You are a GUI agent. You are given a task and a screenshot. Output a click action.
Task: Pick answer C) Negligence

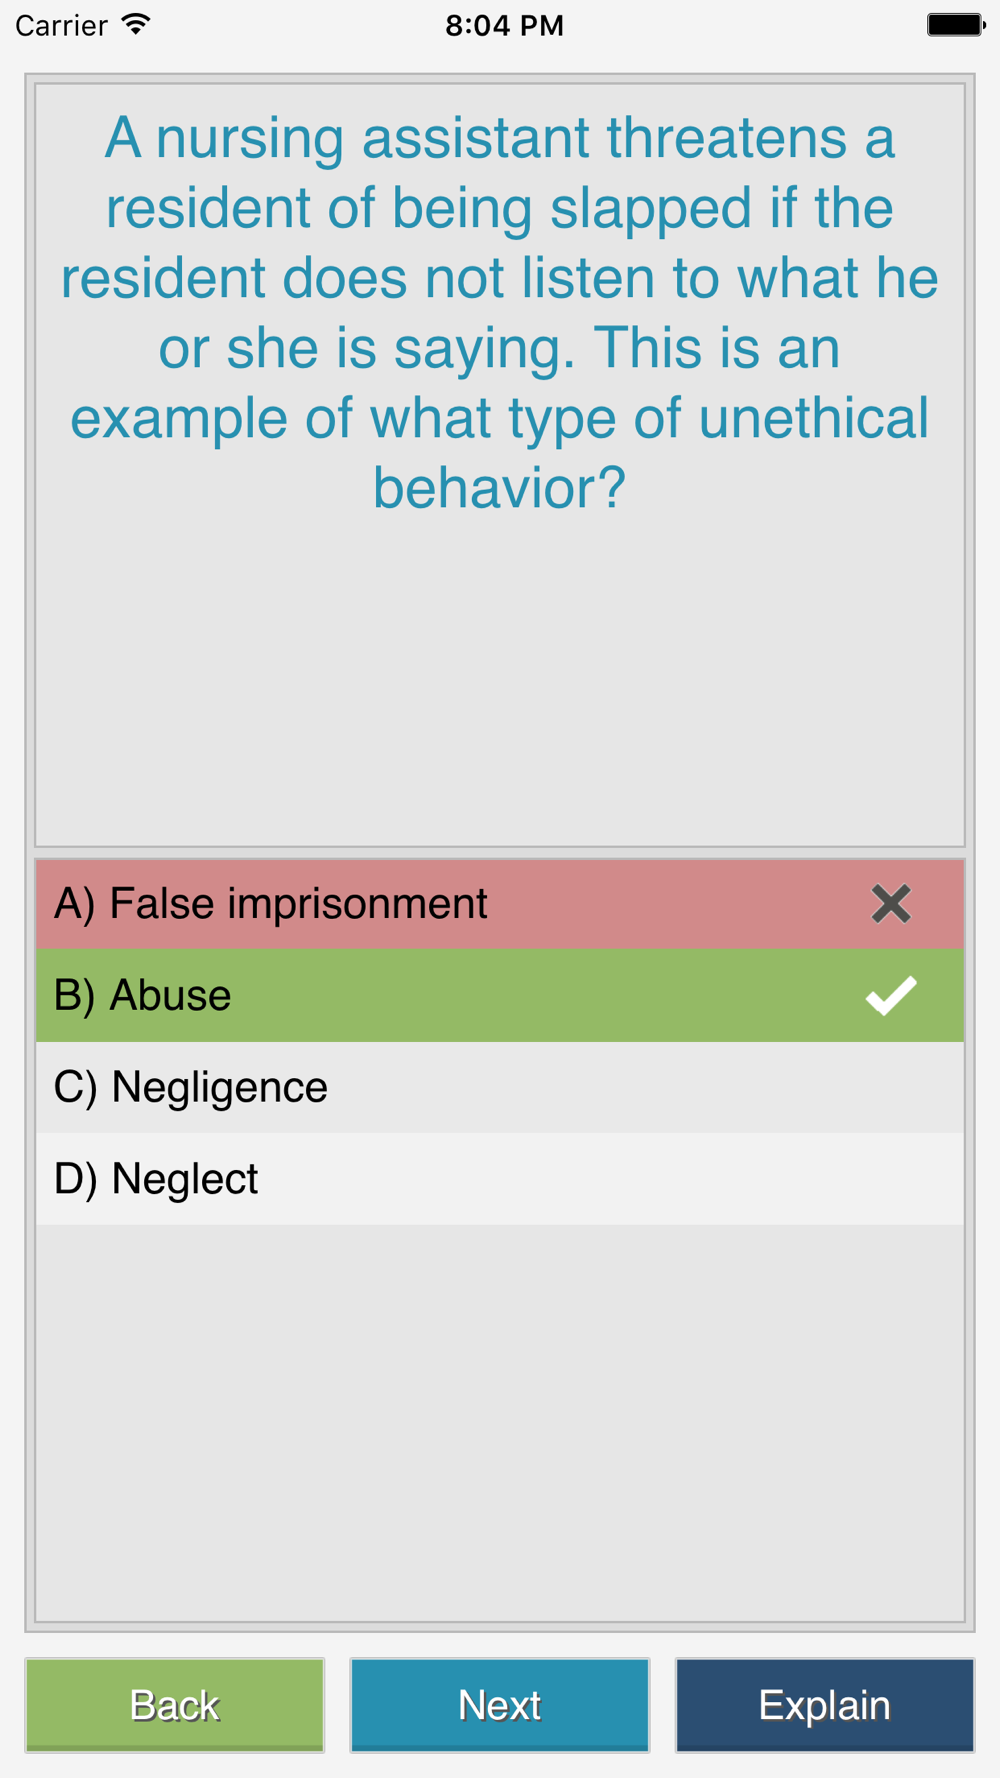[219, 1088]
